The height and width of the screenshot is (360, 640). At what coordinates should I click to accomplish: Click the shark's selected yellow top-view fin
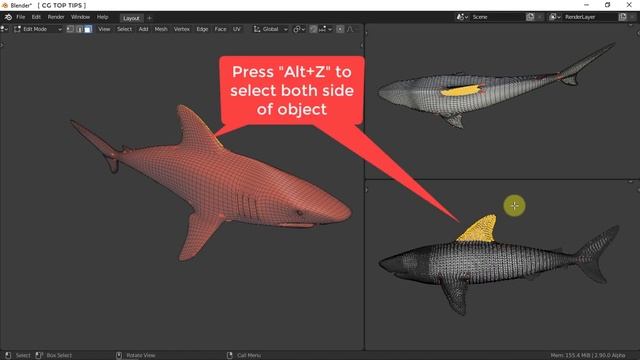pyautogui.click(x=460, y=90)
